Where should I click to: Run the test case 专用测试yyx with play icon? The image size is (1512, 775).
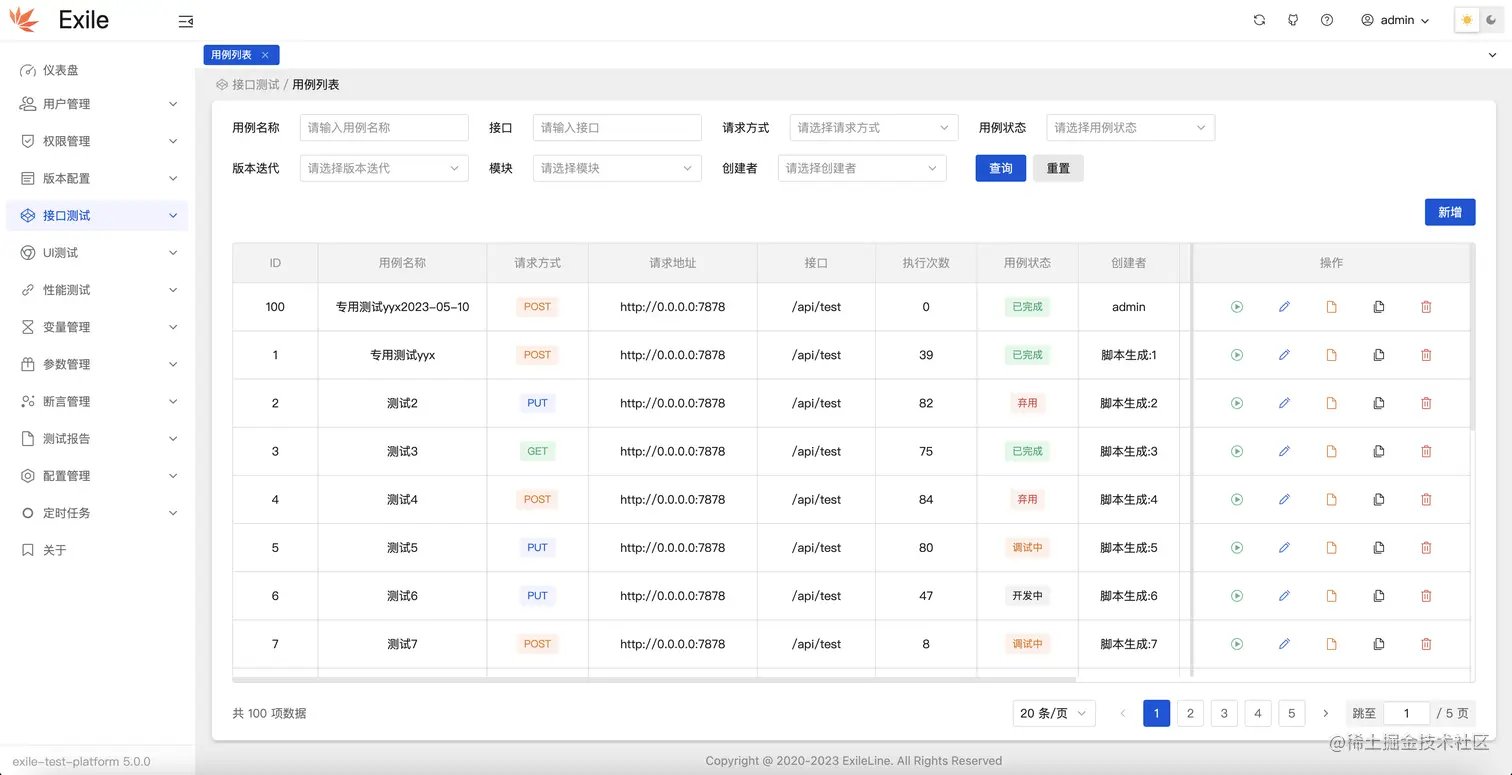click(1237, 354)
